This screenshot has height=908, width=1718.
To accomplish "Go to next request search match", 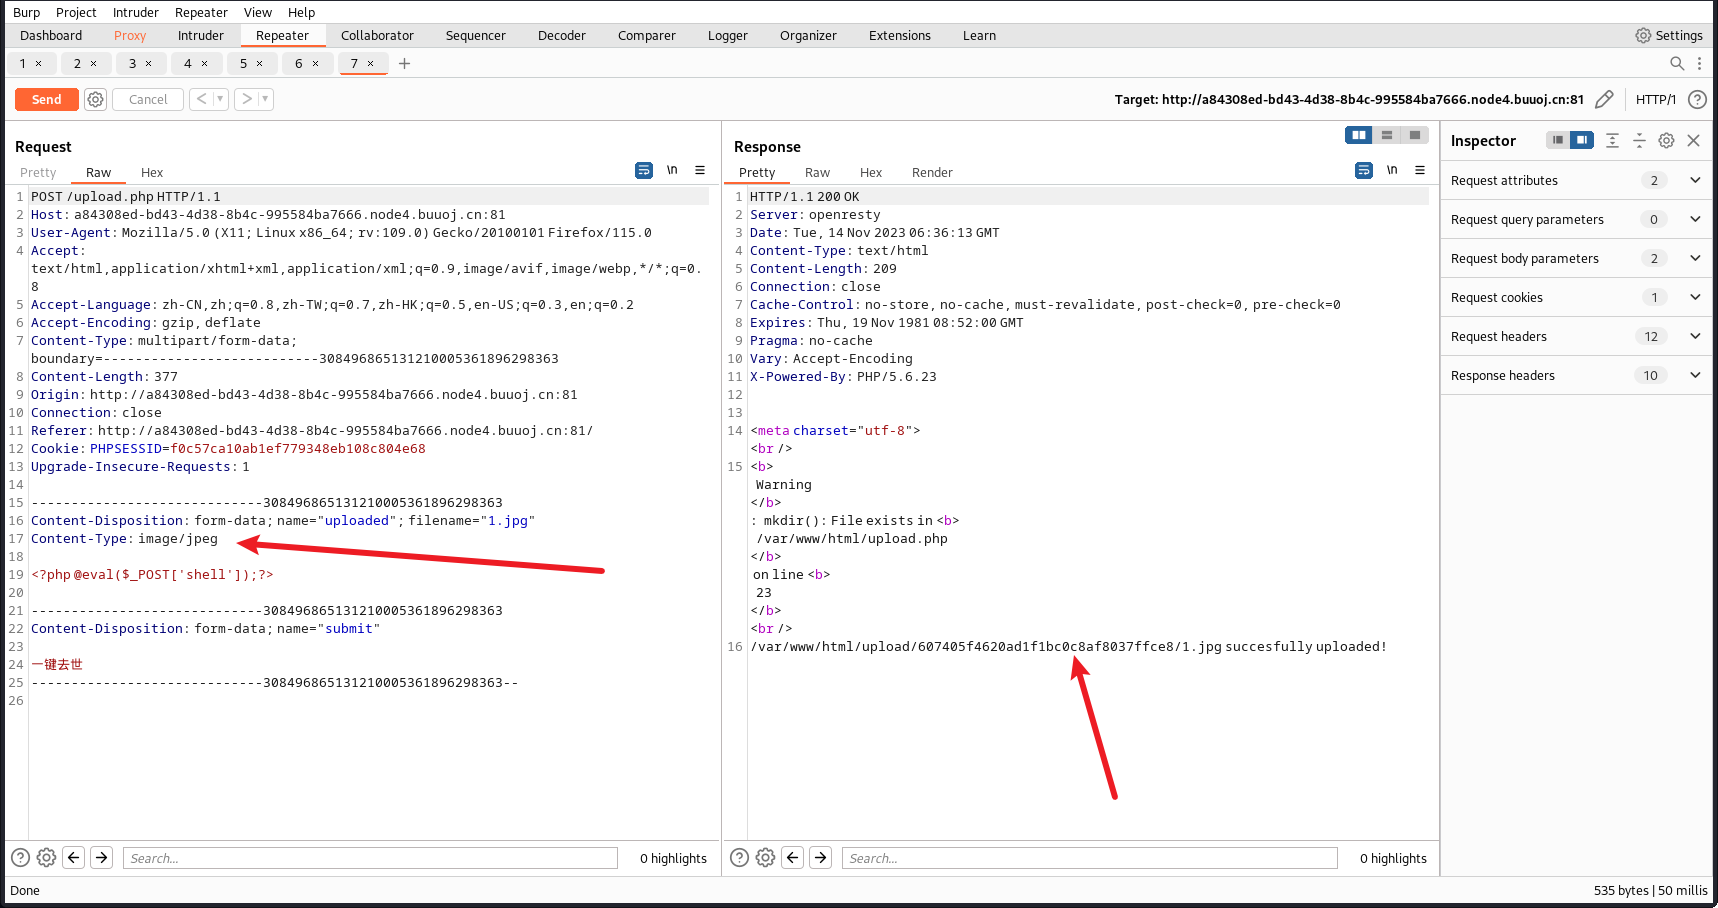I will 101,857.
